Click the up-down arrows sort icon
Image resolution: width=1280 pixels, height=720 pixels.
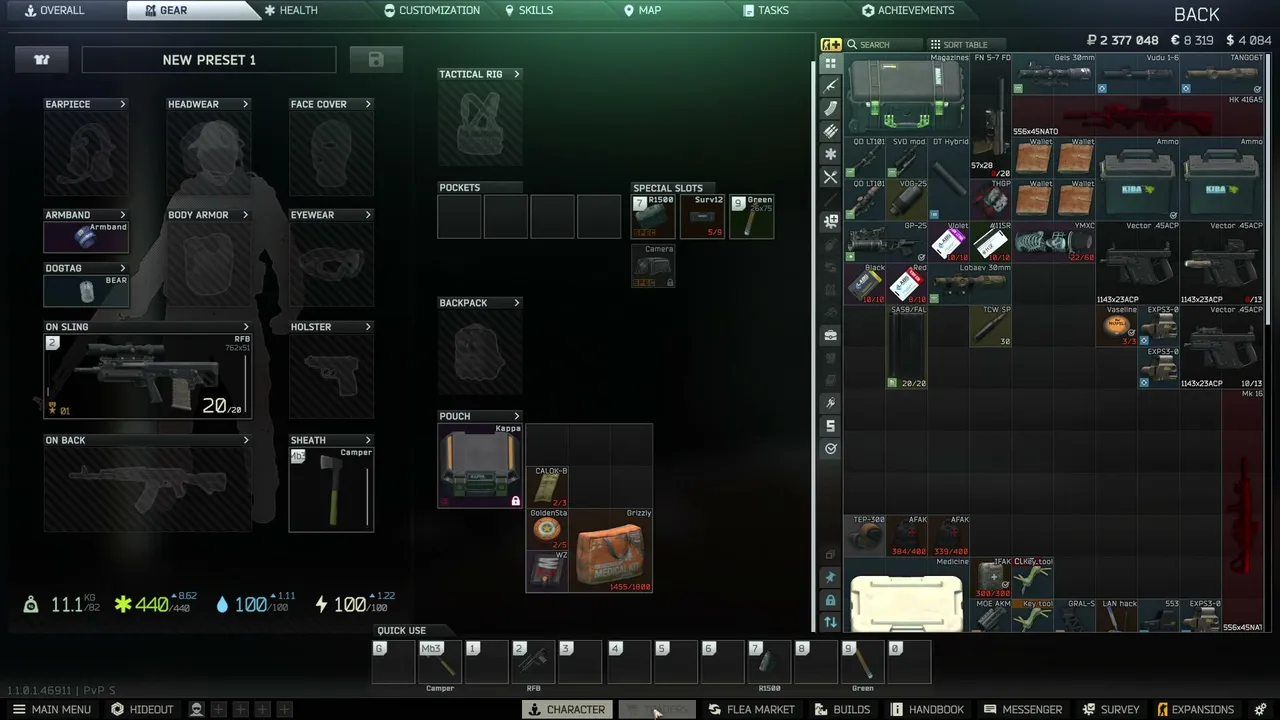coord(830,622)
